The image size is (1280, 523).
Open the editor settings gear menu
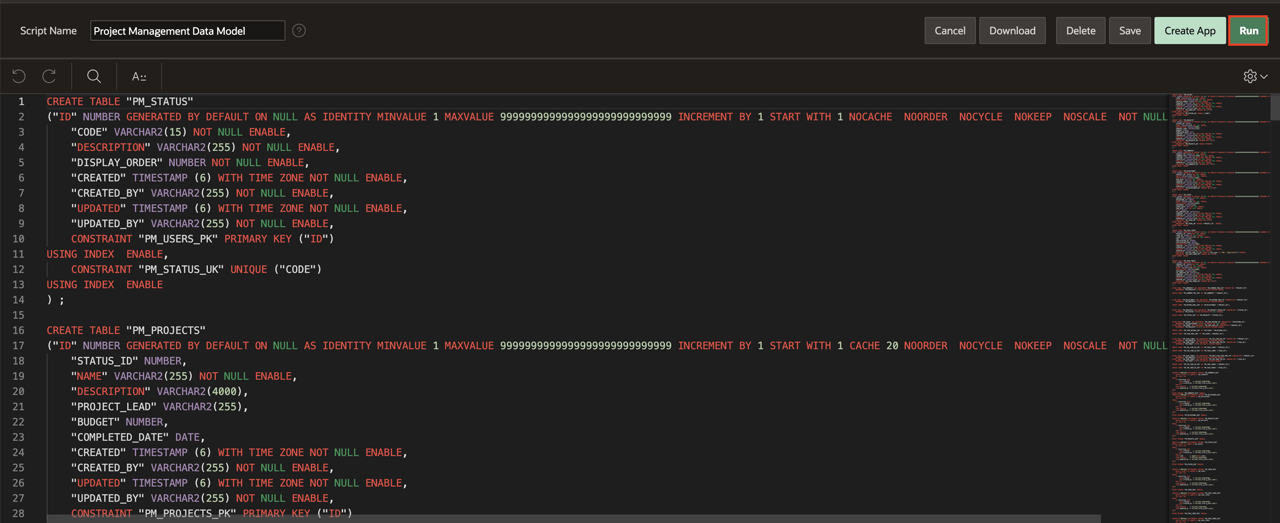click(1254, 76)
